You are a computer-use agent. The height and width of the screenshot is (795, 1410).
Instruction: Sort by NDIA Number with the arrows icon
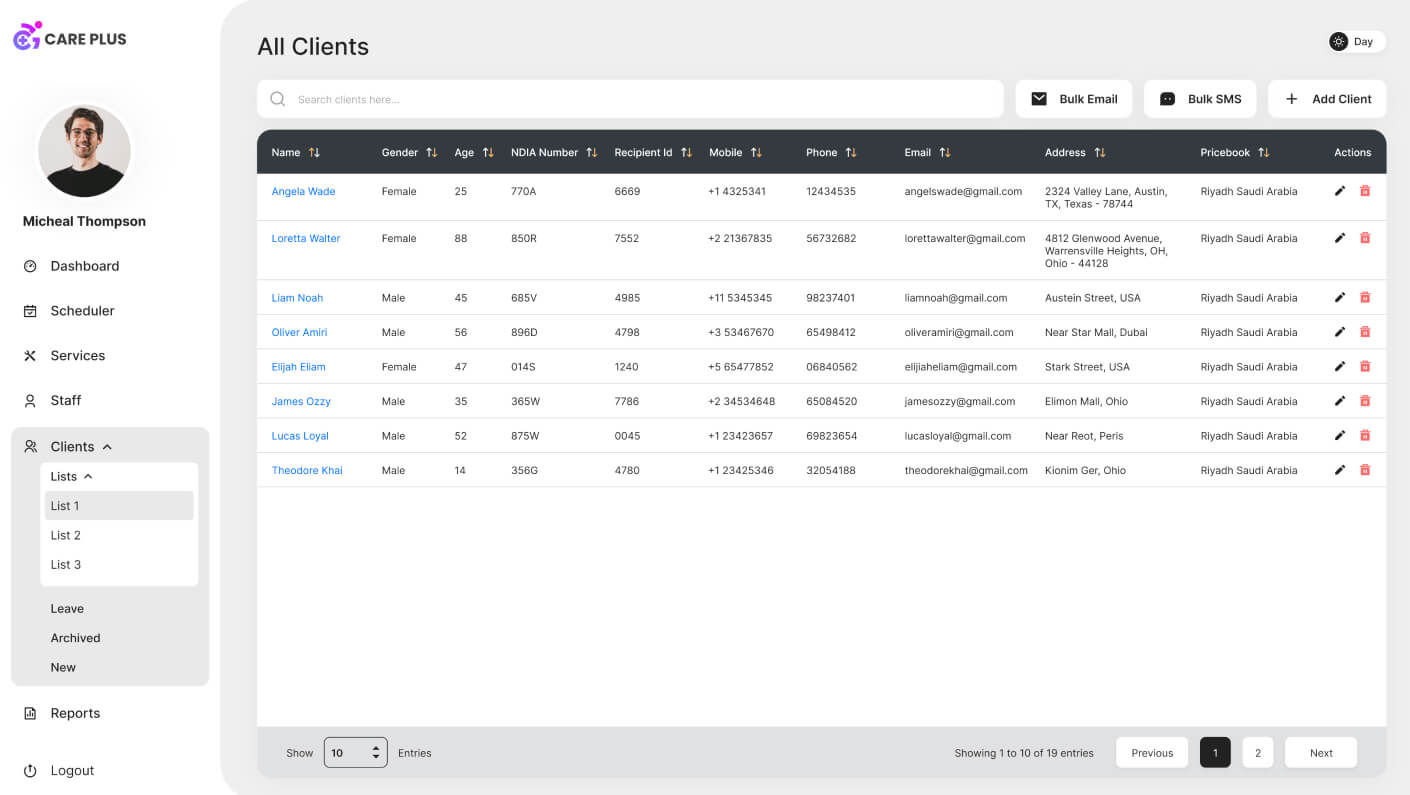(x=591, y=152)
